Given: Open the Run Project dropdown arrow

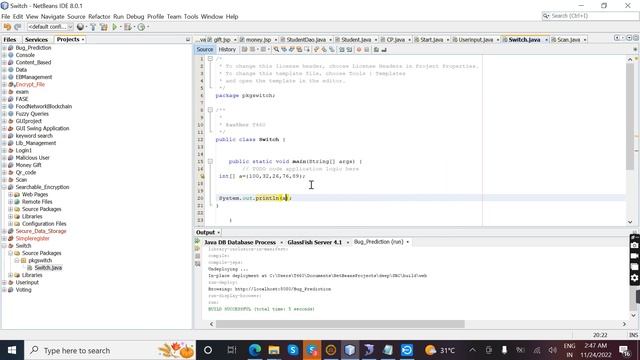Looking at the screenshot, I should click(x=121, y=27).
